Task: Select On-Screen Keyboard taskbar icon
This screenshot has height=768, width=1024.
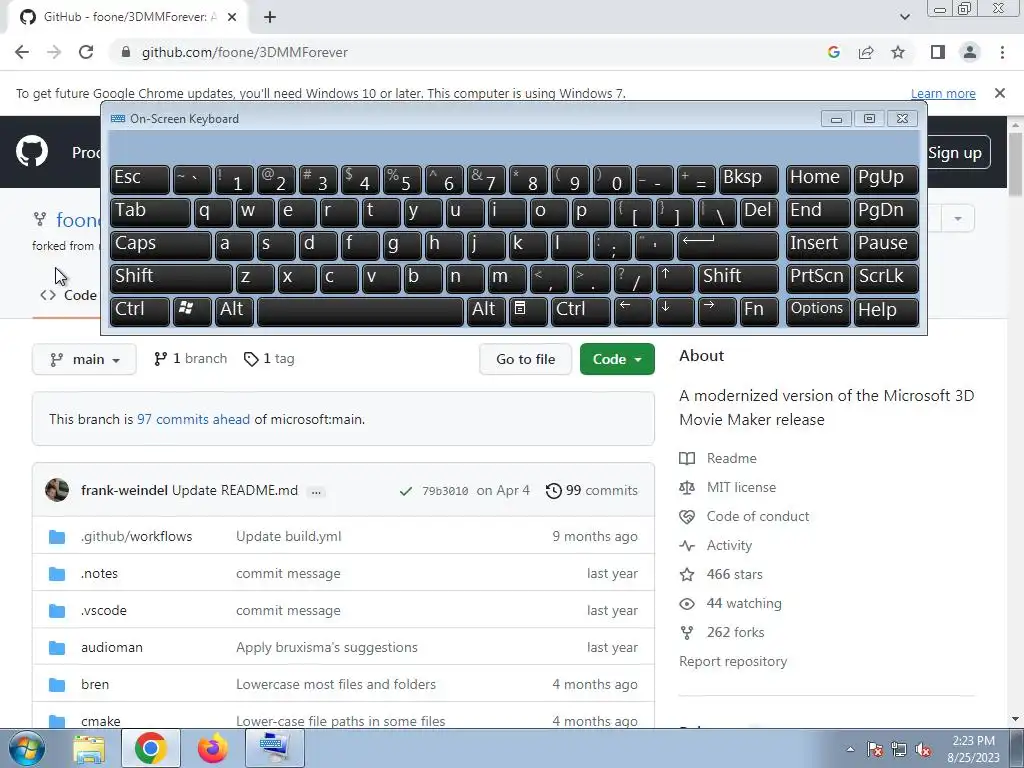Action: coord(273,748)
